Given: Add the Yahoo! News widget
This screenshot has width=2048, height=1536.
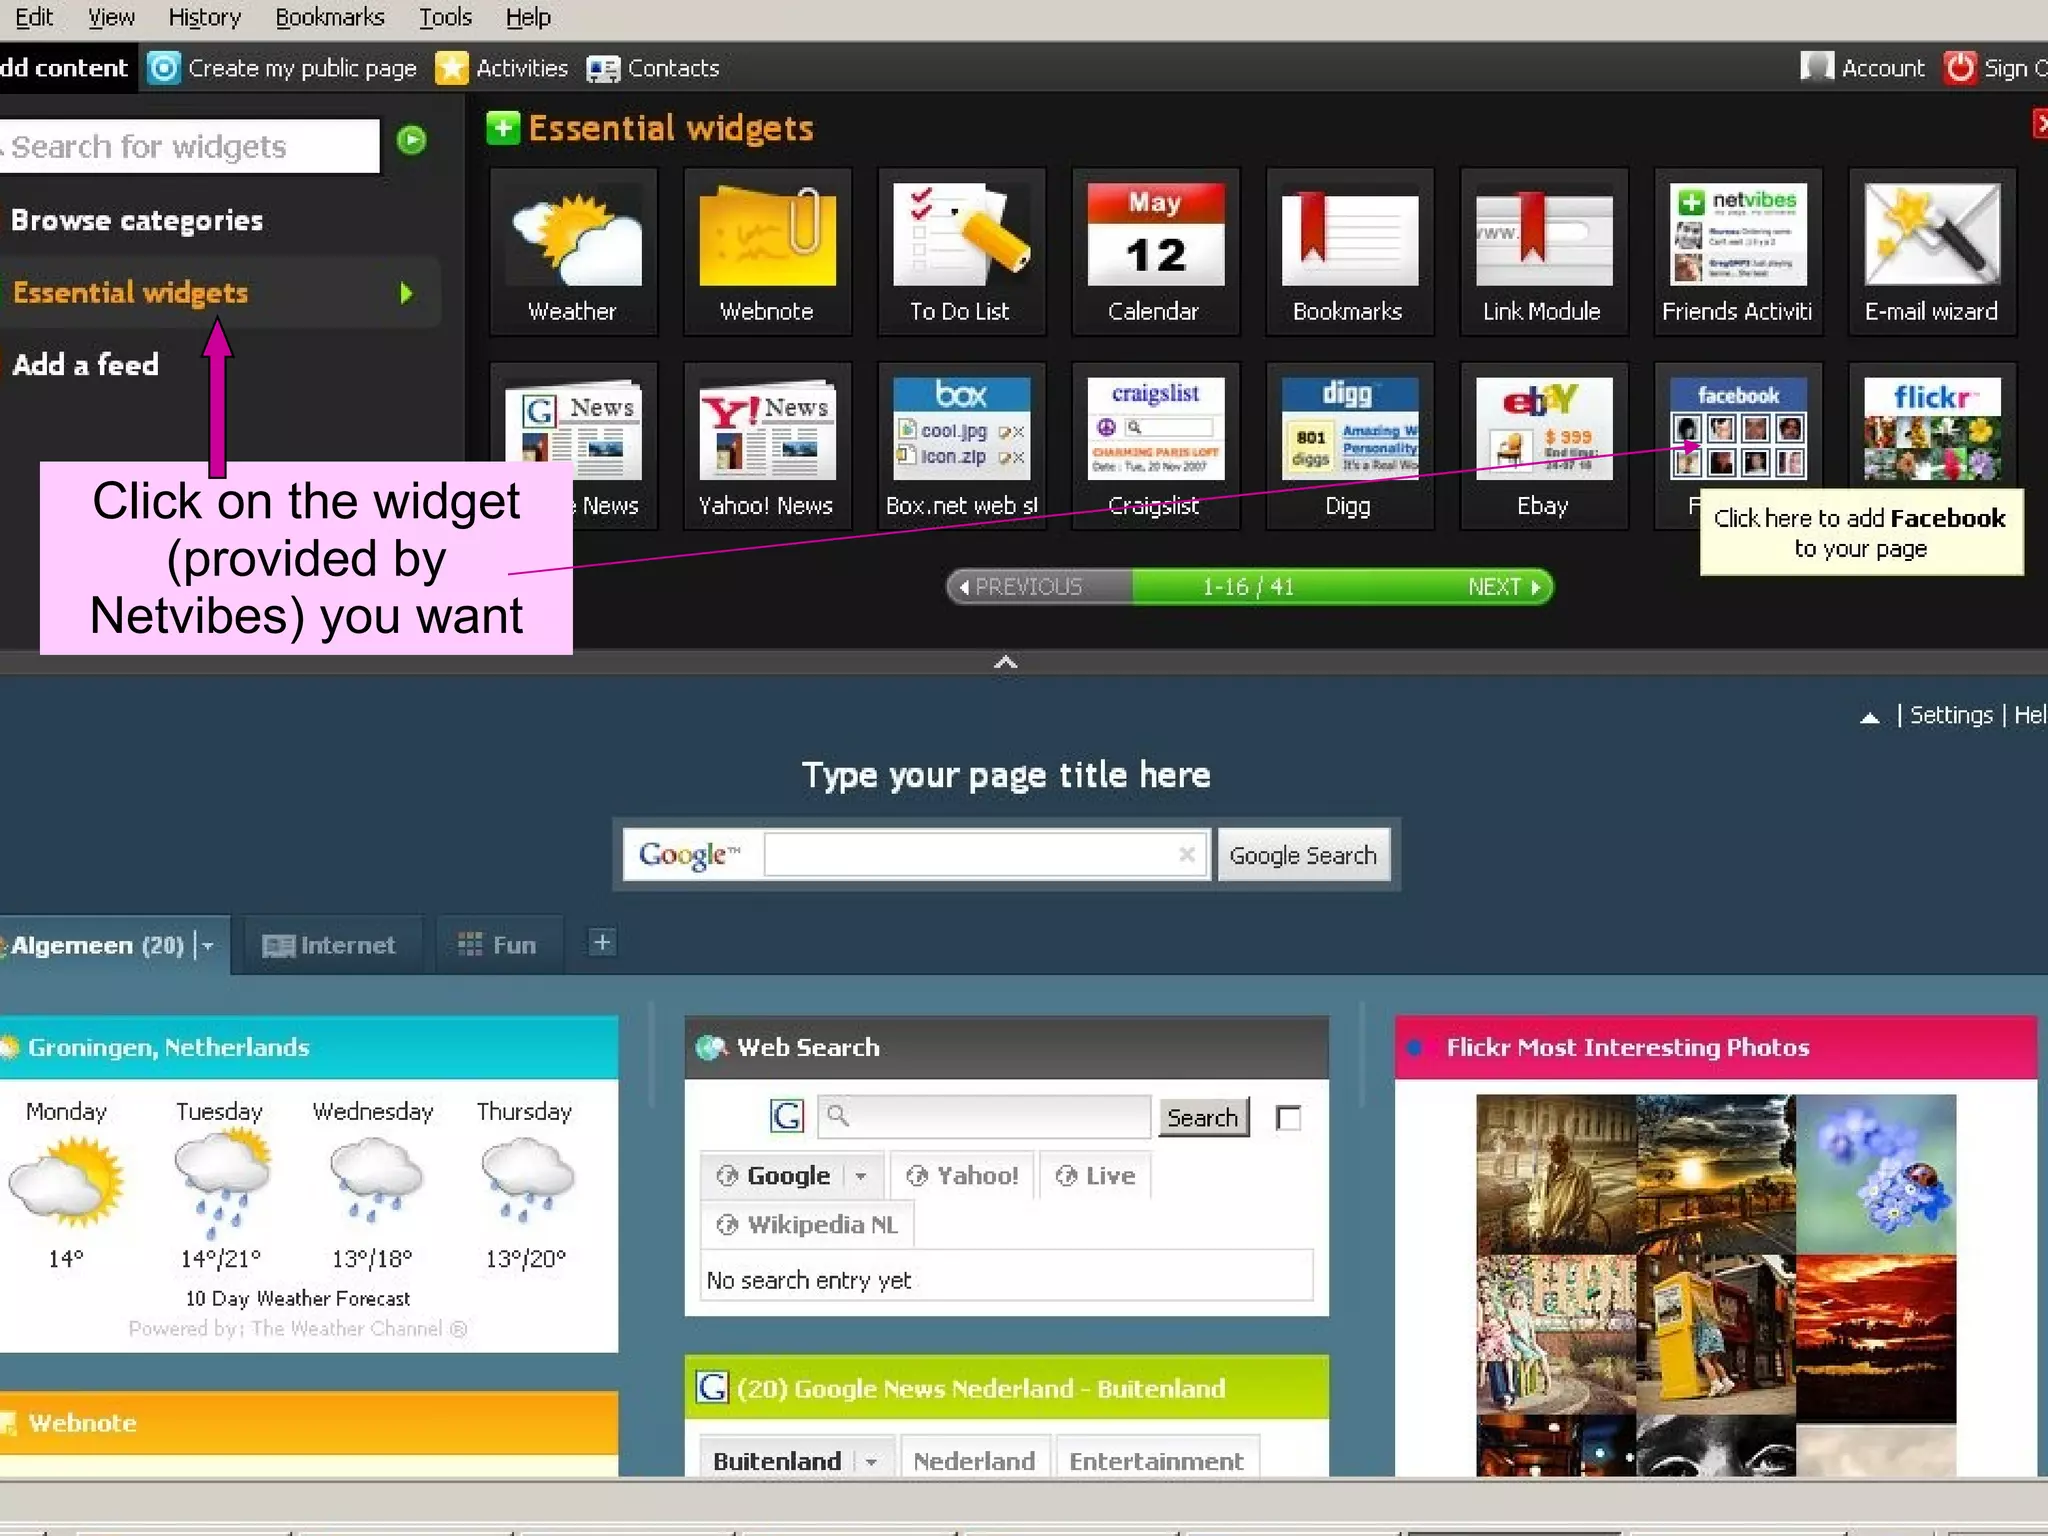Looking at the screenshot, I should (767, 446).
